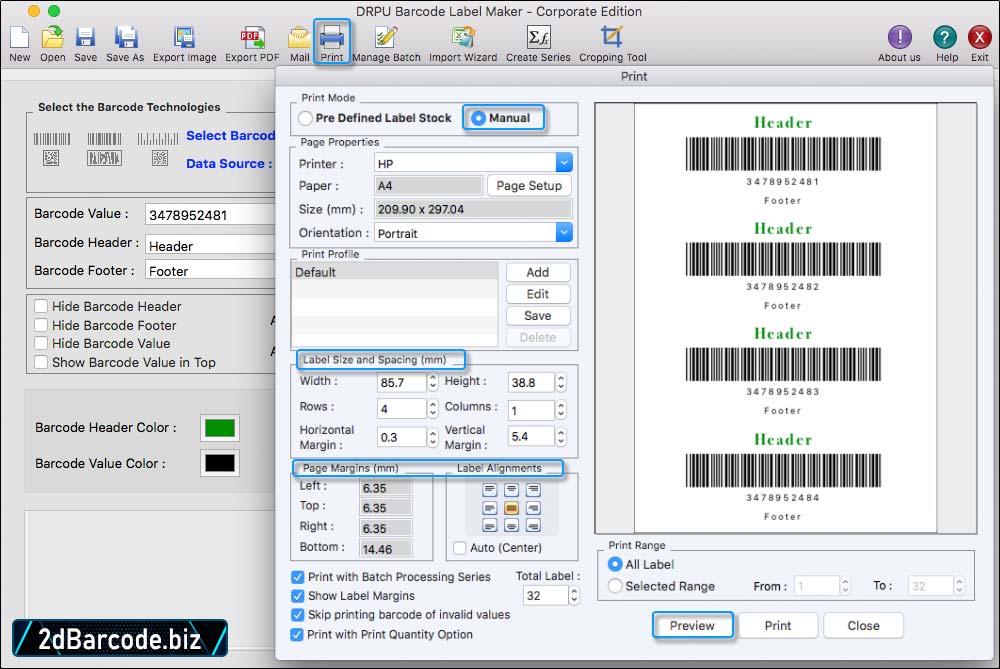Toggle Hide Barcode Header checkbox
Viewport: 1000px width, 669px height.
point(41,306)
